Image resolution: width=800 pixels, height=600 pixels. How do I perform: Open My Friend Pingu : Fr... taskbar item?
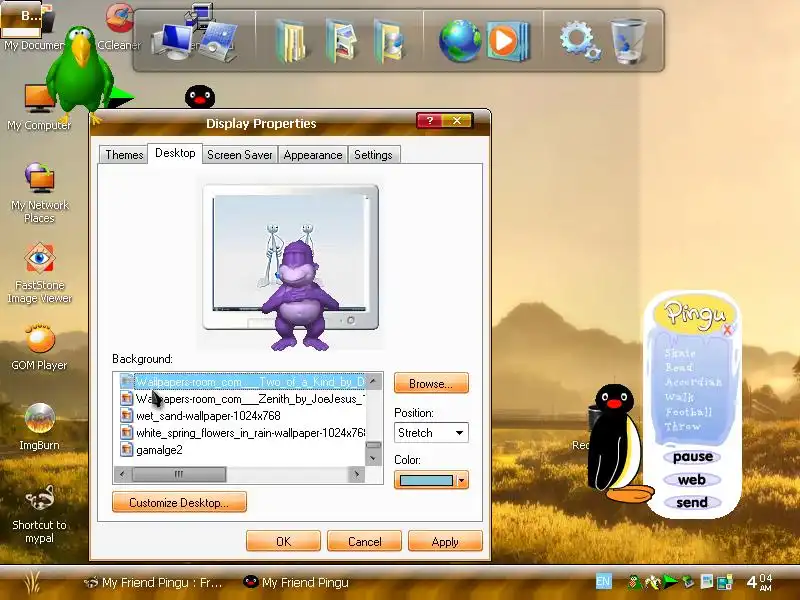click(x=153, y=582)
